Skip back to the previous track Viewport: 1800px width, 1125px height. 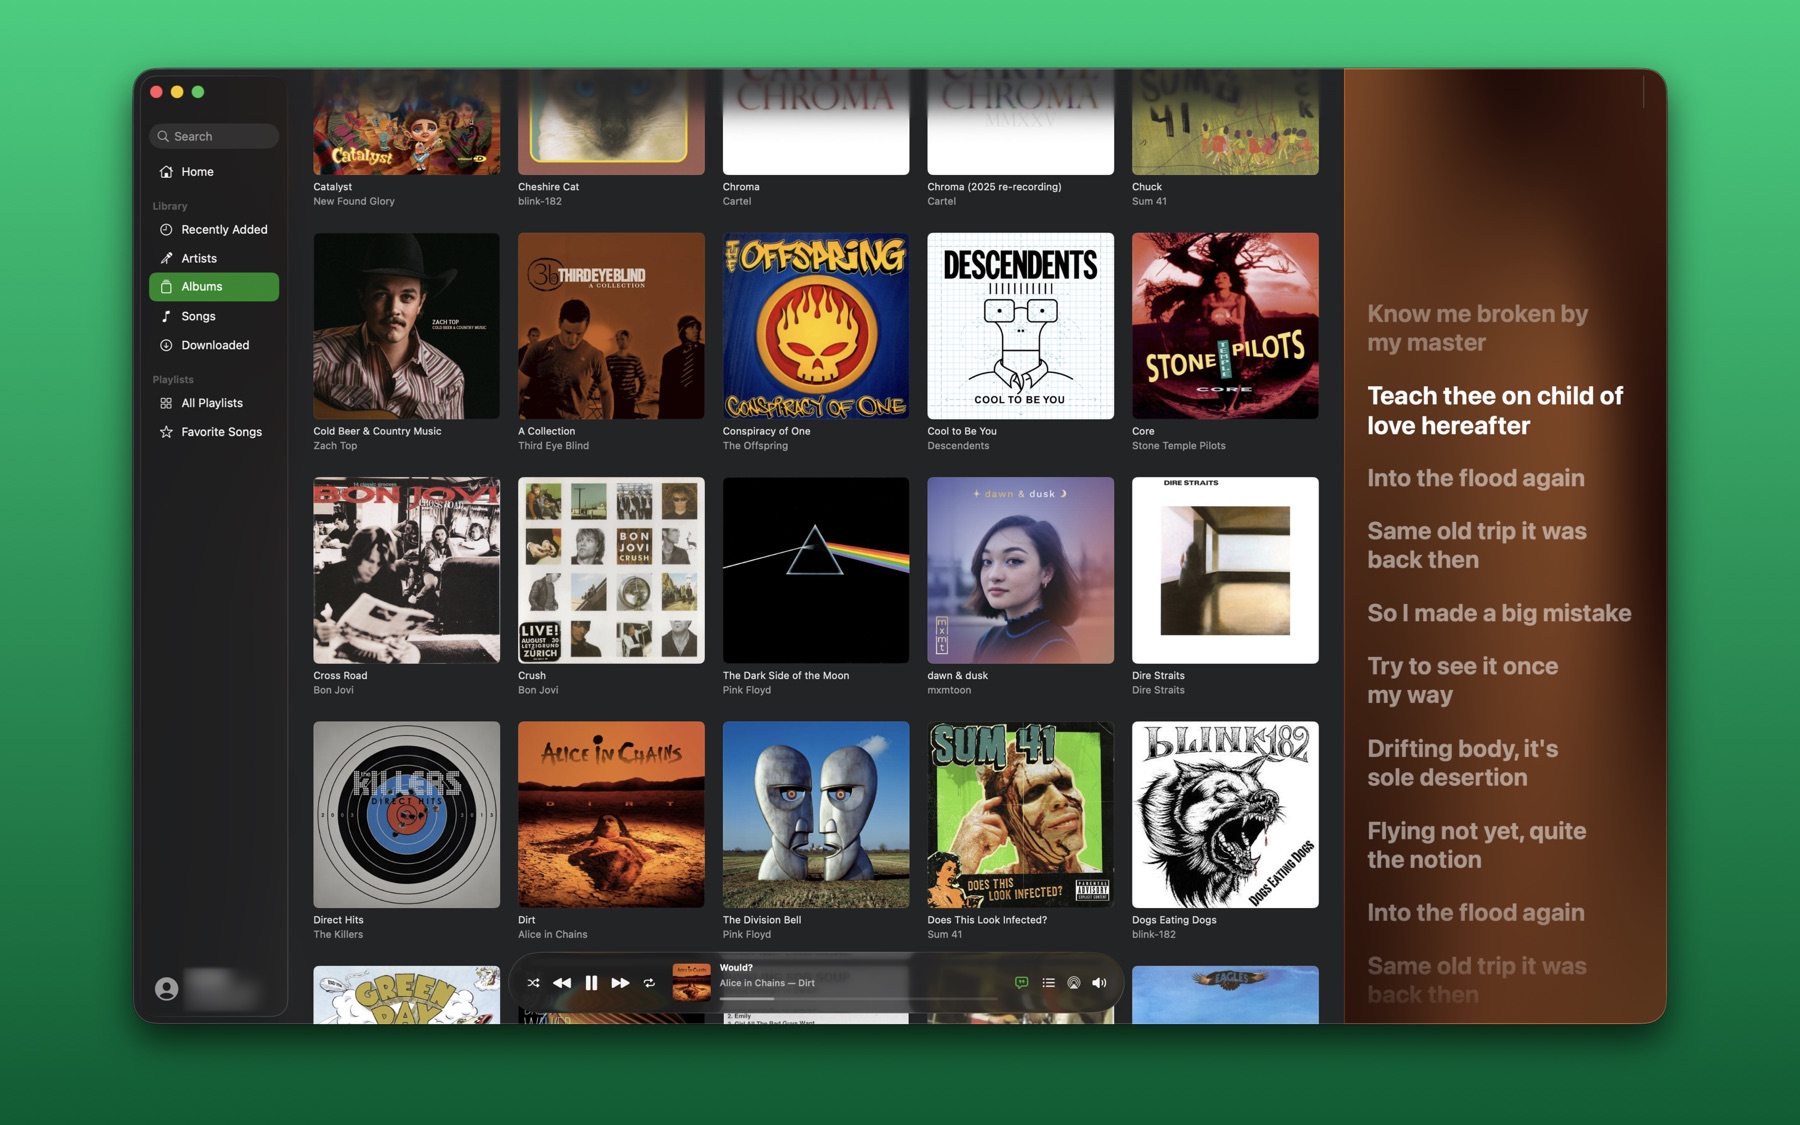tap(562, 983)
